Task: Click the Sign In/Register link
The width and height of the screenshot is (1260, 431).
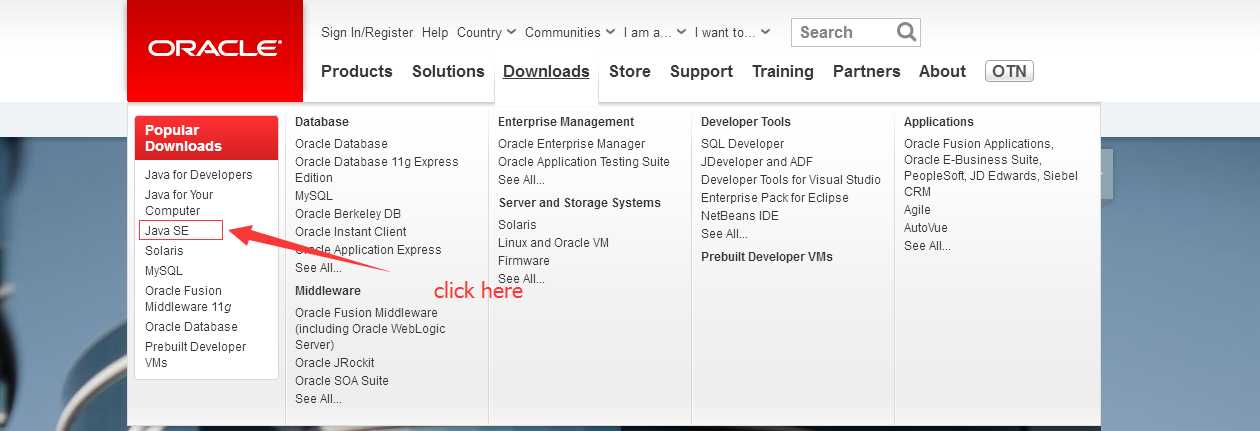Action: click(x=367, y=32)
